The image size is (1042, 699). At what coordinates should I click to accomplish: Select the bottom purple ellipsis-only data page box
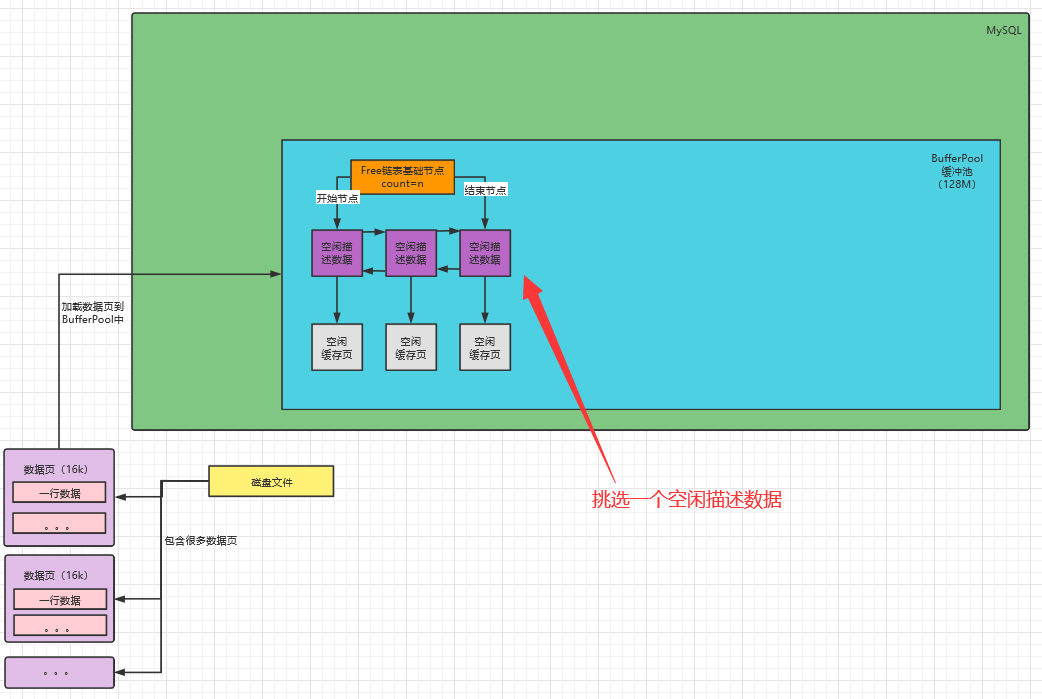59,672
